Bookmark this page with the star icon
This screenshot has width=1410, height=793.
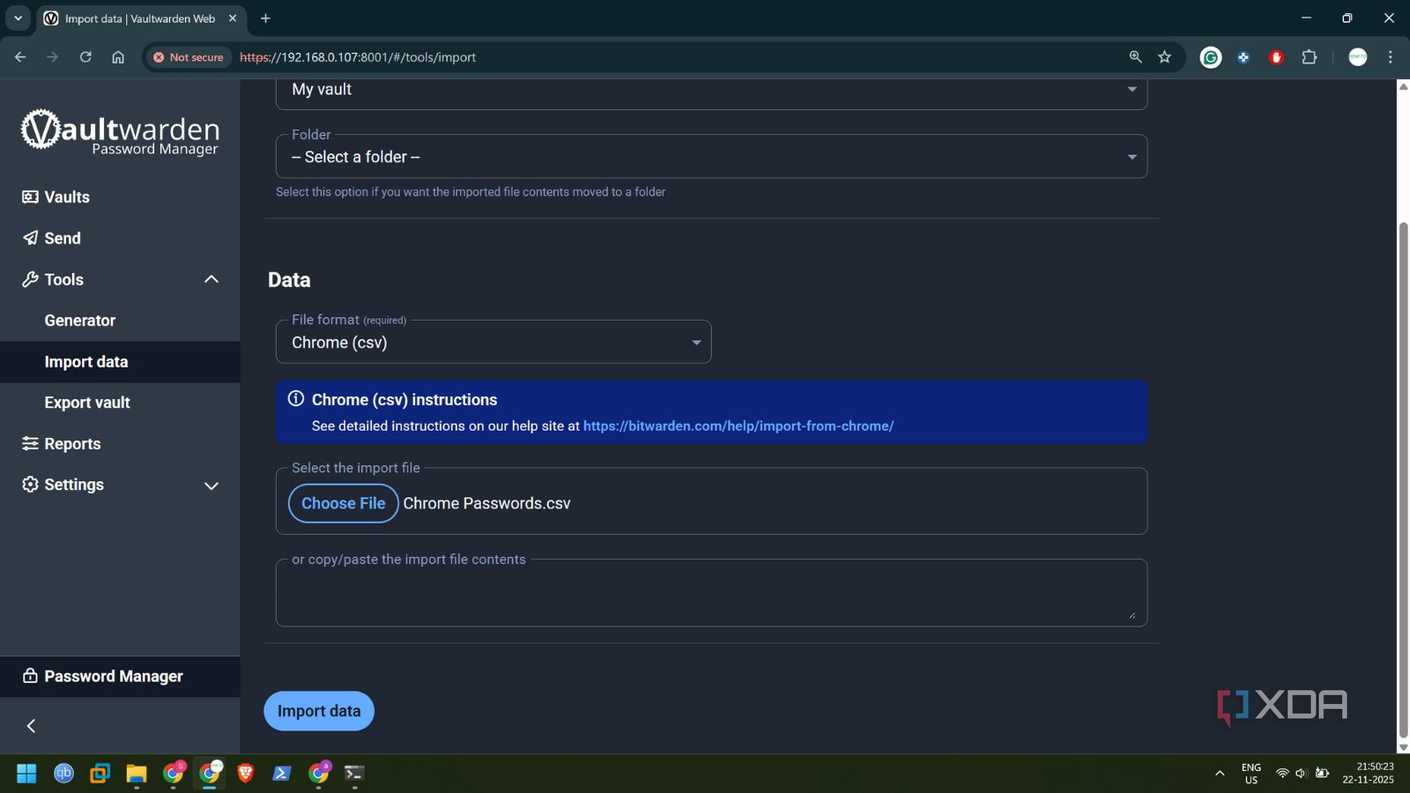point(1165,57)
